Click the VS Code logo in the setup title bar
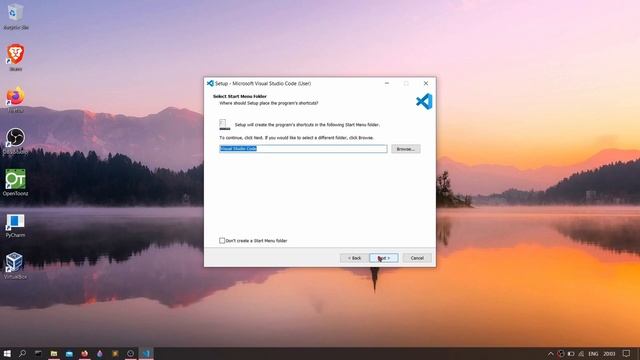Screen dimensions: 640x360 [210, 83]
